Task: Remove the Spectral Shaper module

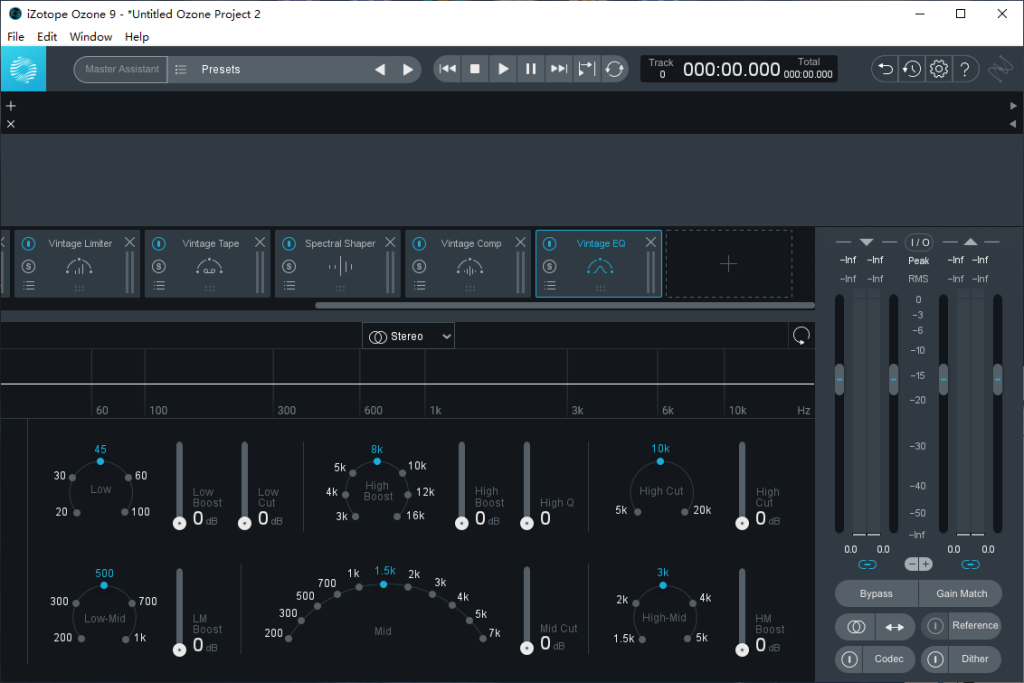Action: [390, 242]
